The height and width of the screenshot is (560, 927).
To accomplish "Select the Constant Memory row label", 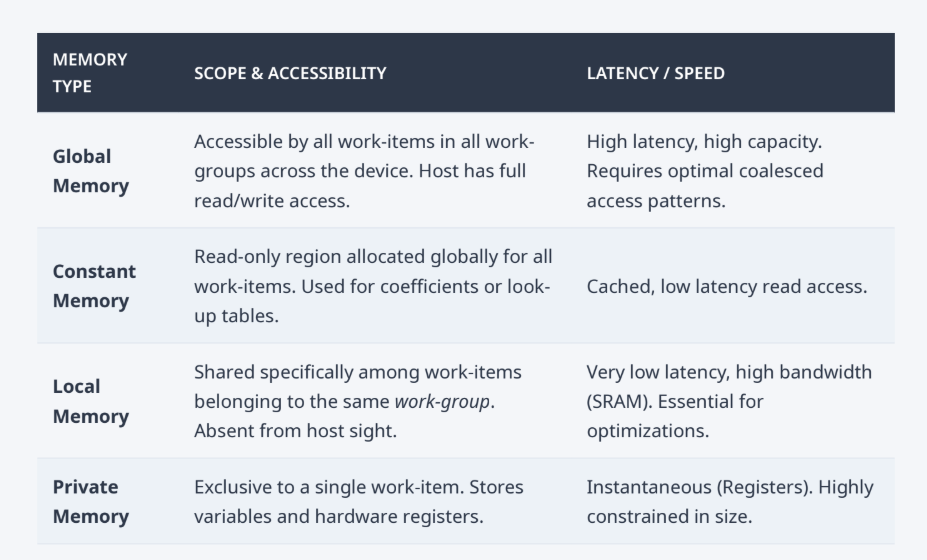I will [94, 286].
